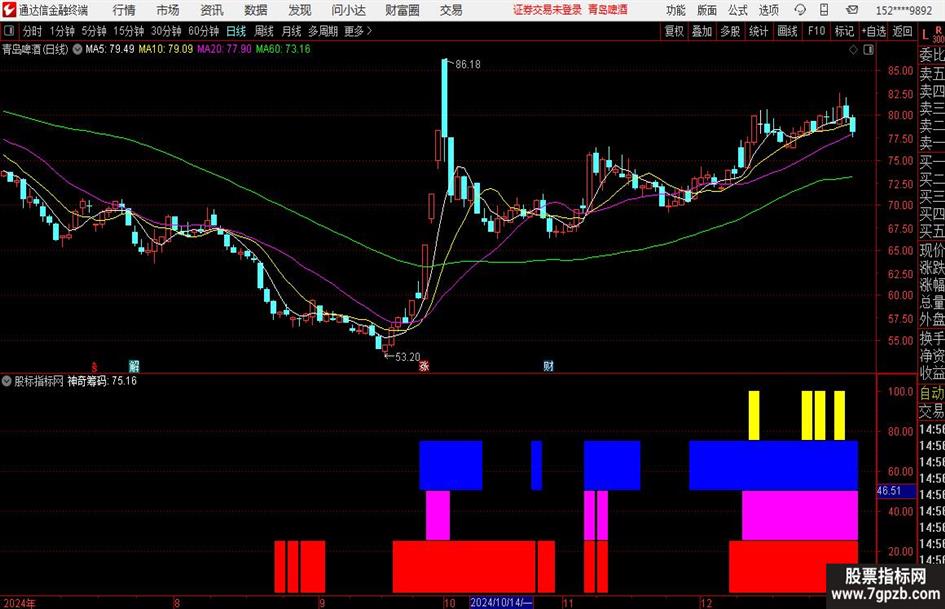
Task: Open the mail envelope icon
Action: (x=852, y=10)
